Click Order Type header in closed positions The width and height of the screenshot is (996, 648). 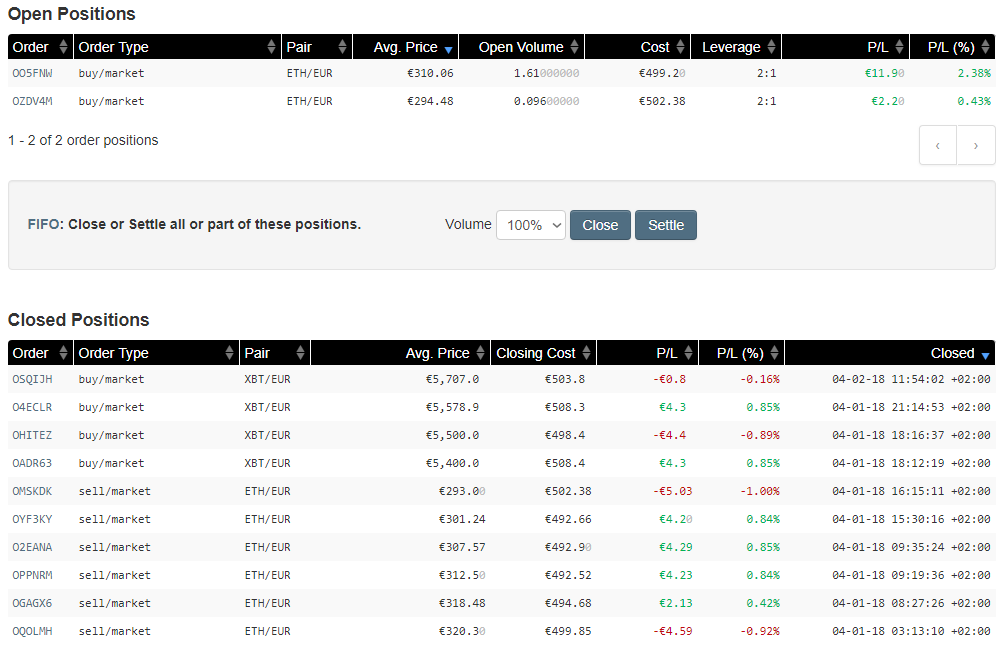click(x=114, y=353)
